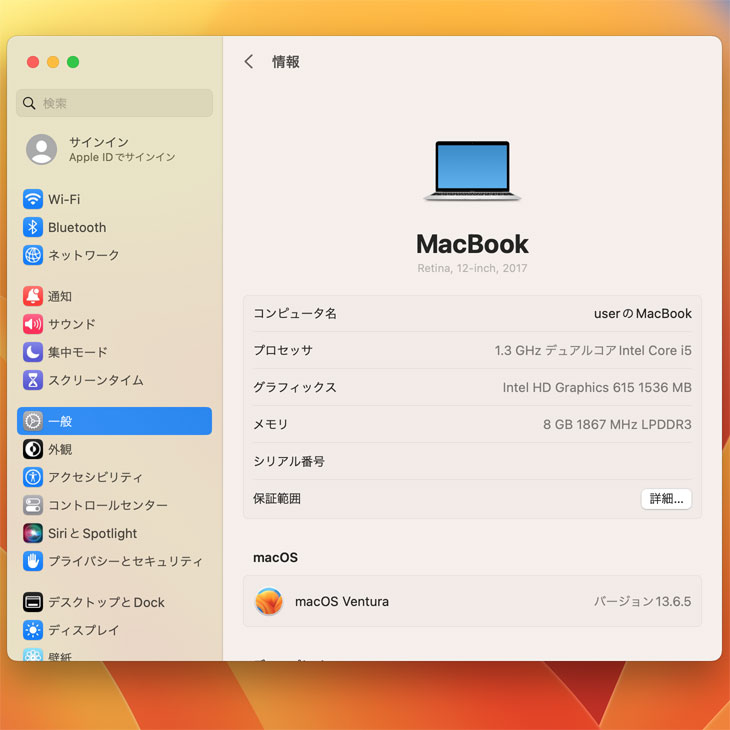Select the スクリーンタイム hourglass icon
Viewport: 730px width, 730px height.
[33, 380]
